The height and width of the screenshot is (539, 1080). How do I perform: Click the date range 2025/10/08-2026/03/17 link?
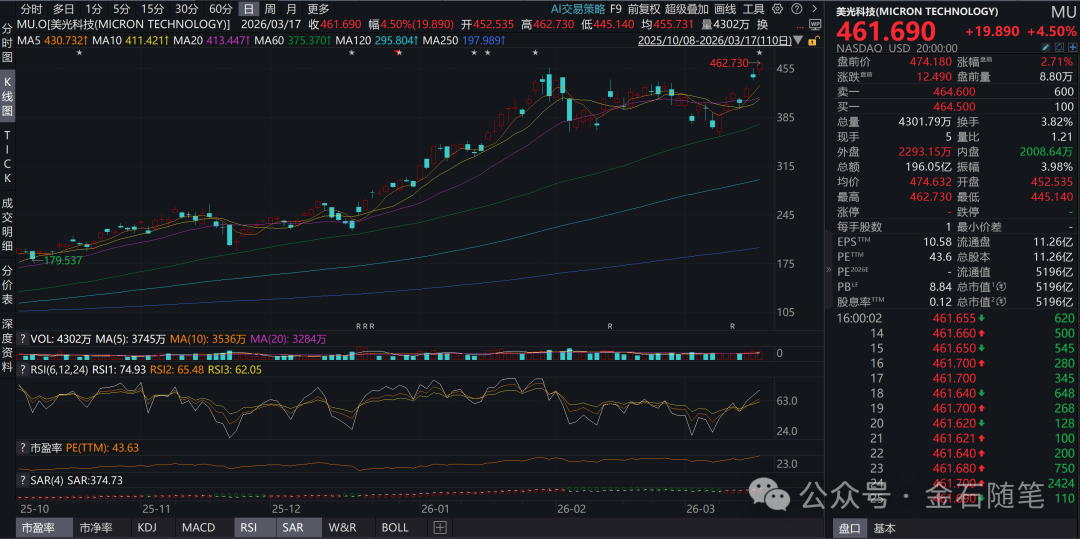pos(715,41)
